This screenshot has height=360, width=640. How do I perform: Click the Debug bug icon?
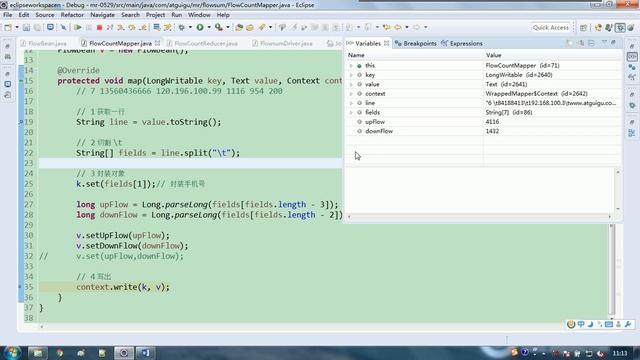(181, 27)
